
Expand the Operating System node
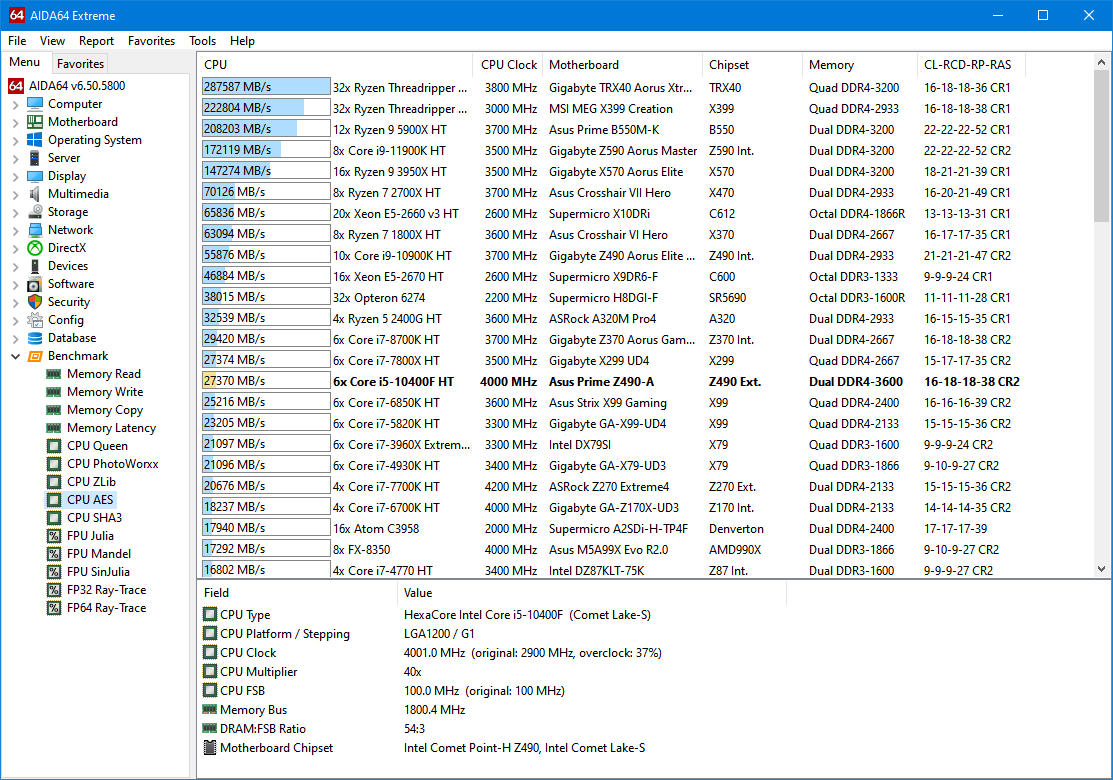[16, 141]
